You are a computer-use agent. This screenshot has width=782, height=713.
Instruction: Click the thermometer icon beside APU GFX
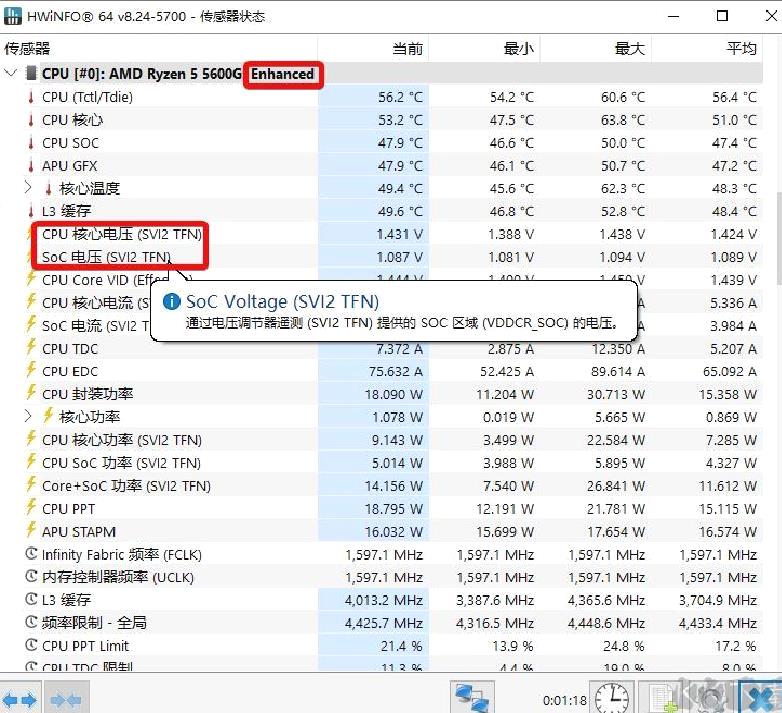pyautogui.click(x=31, y=166)
